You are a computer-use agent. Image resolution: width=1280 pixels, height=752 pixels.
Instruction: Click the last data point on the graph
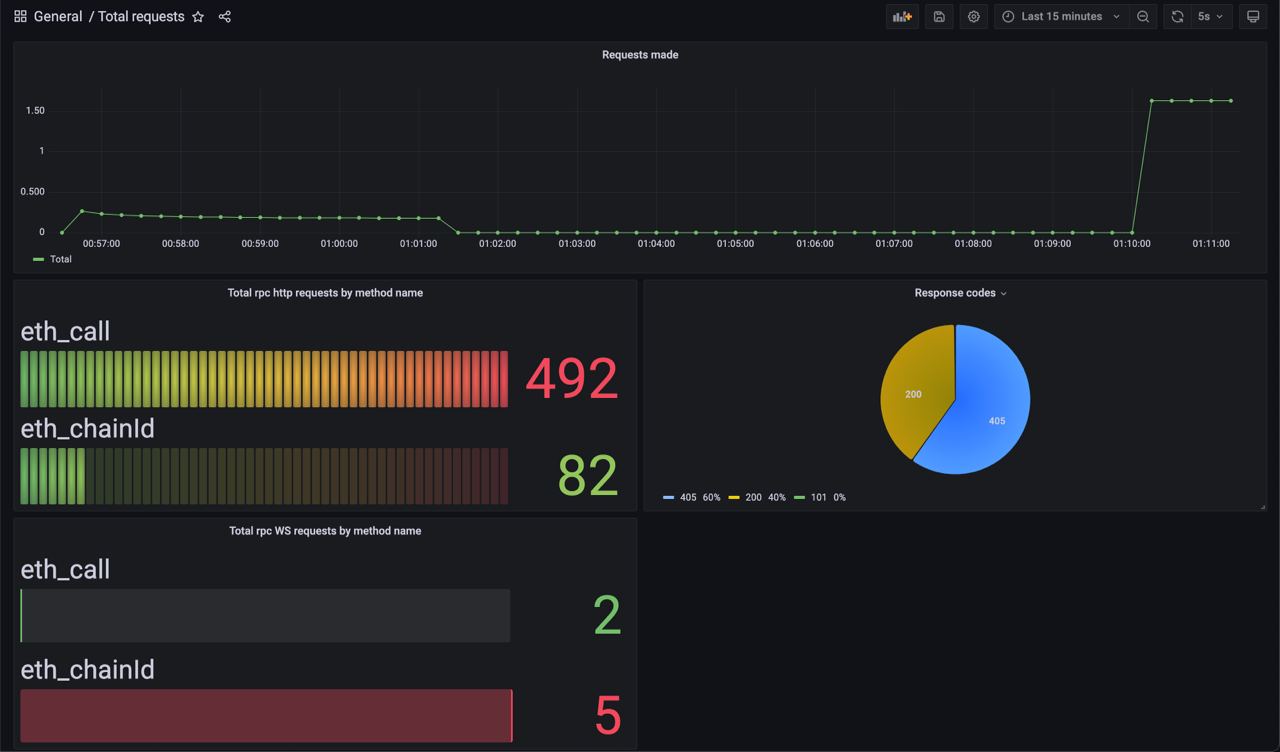tap(1231, 100)
